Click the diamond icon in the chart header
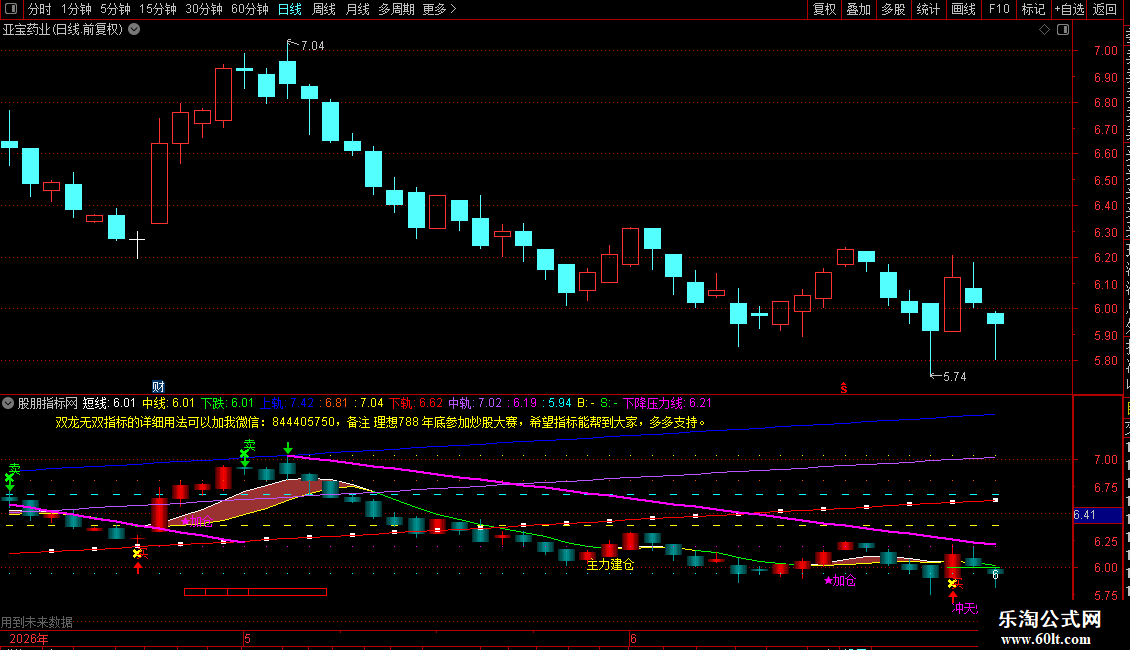This screenshot has height=650, width=1130. [1044, 30]
